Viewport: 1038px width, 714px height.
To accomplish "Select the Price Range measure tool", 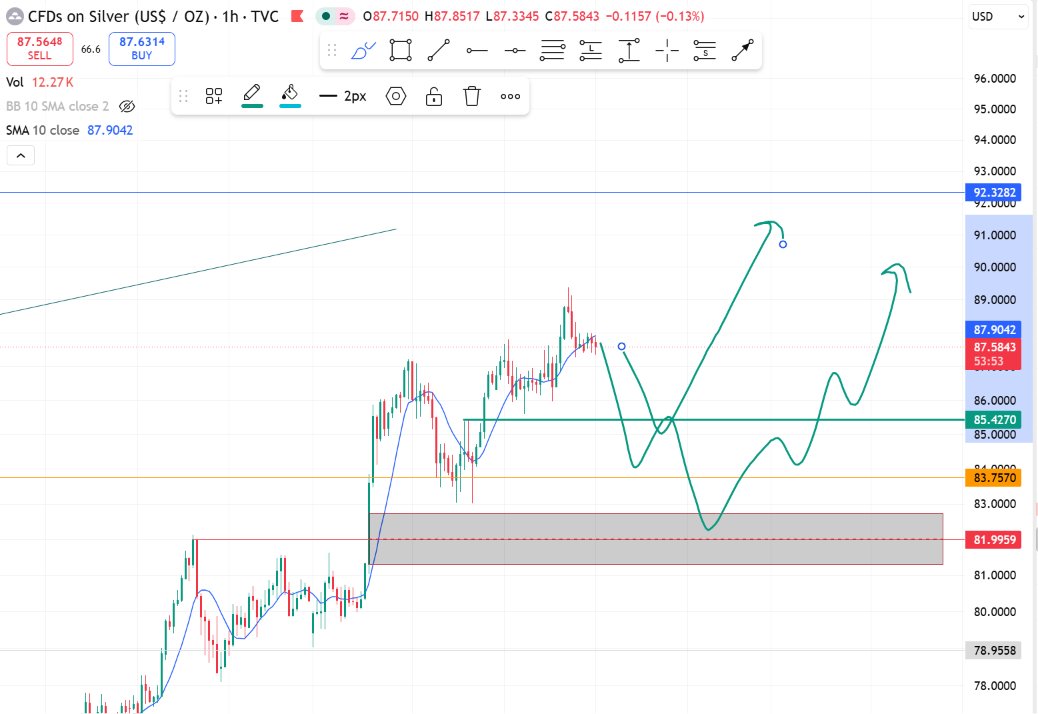I will coord(629,50).
